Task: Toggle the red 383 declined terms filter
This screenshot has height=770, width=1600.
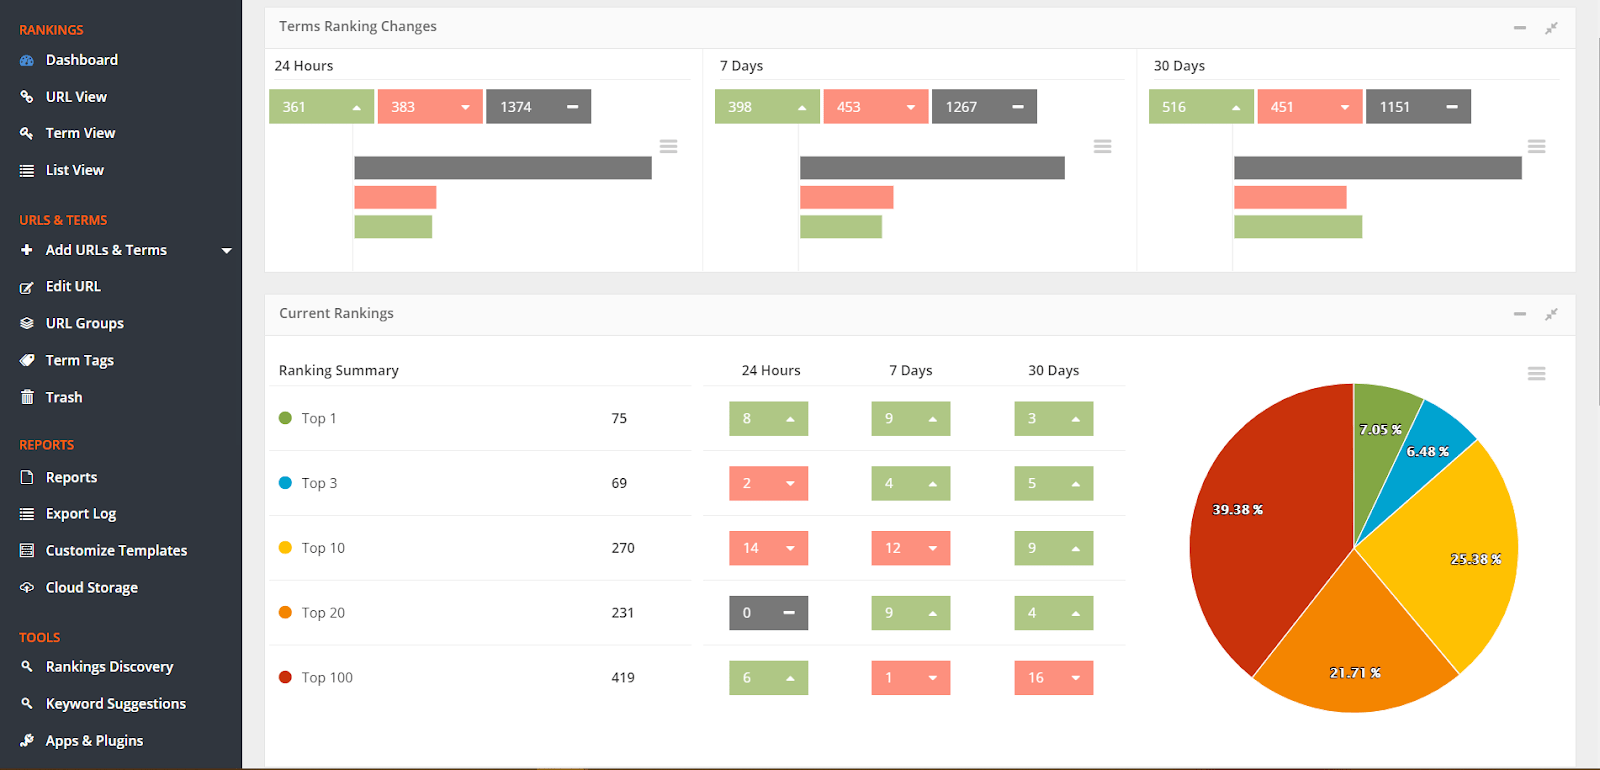Action: pyautogui.click(x=430, y=107)
